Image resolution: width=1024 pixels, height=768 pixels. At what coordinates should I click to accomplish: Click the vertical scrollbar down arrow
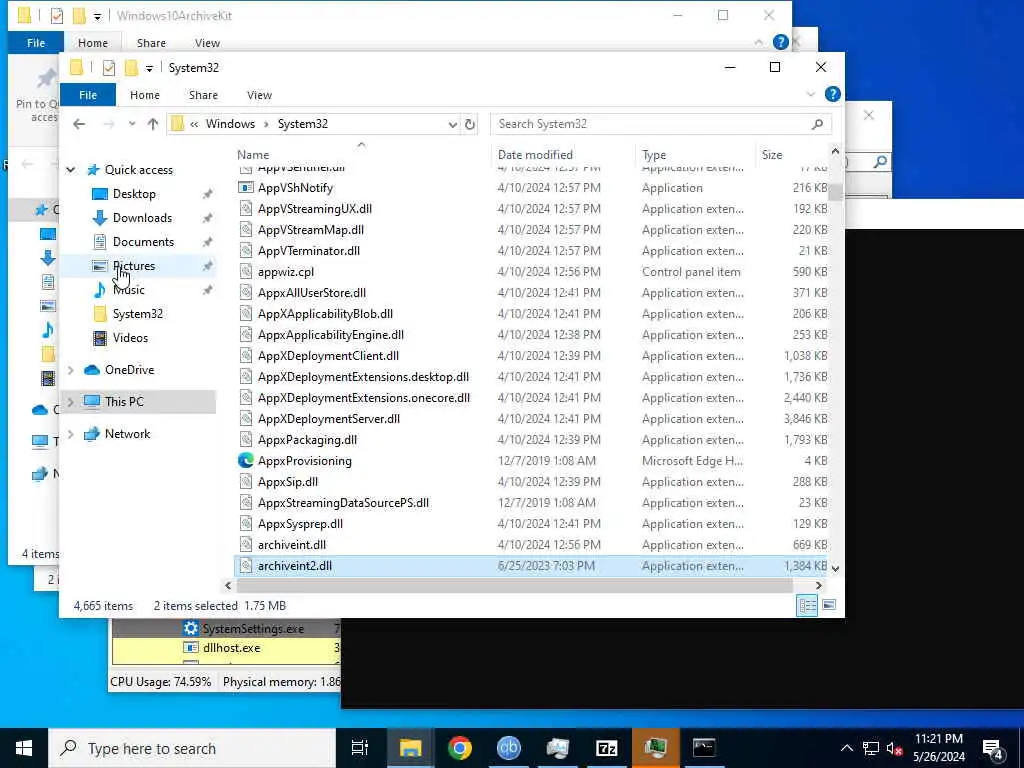(835, 569)
